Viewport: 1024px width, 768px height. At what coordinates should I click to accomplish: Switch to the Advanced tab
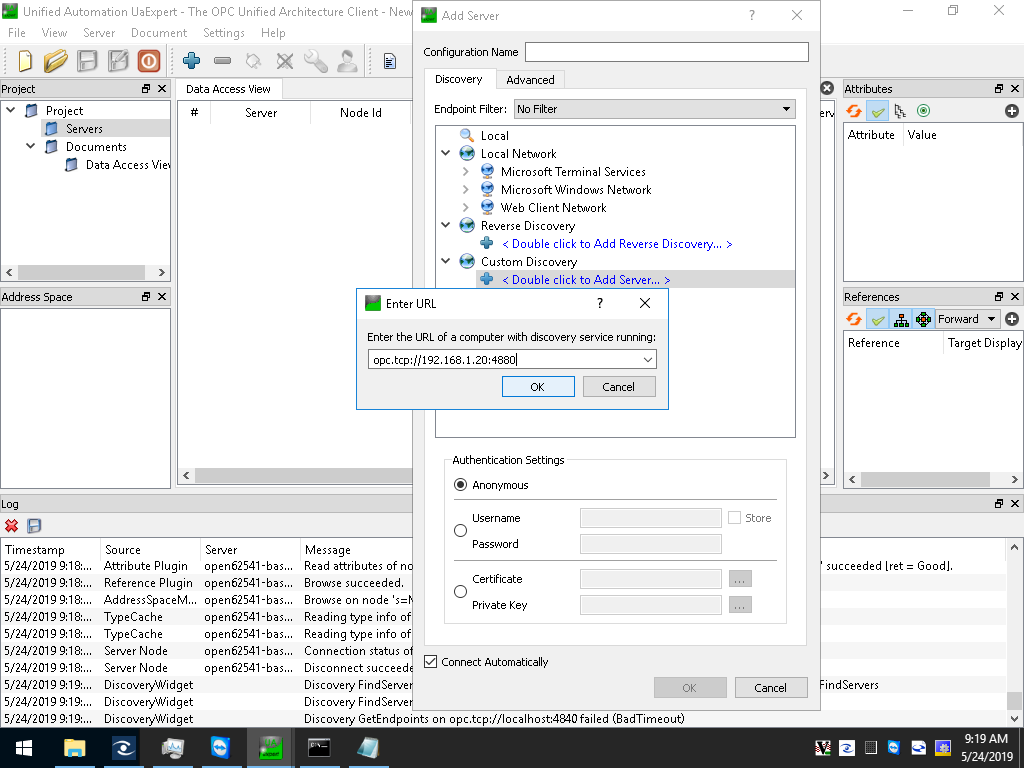tap(530, 80)
